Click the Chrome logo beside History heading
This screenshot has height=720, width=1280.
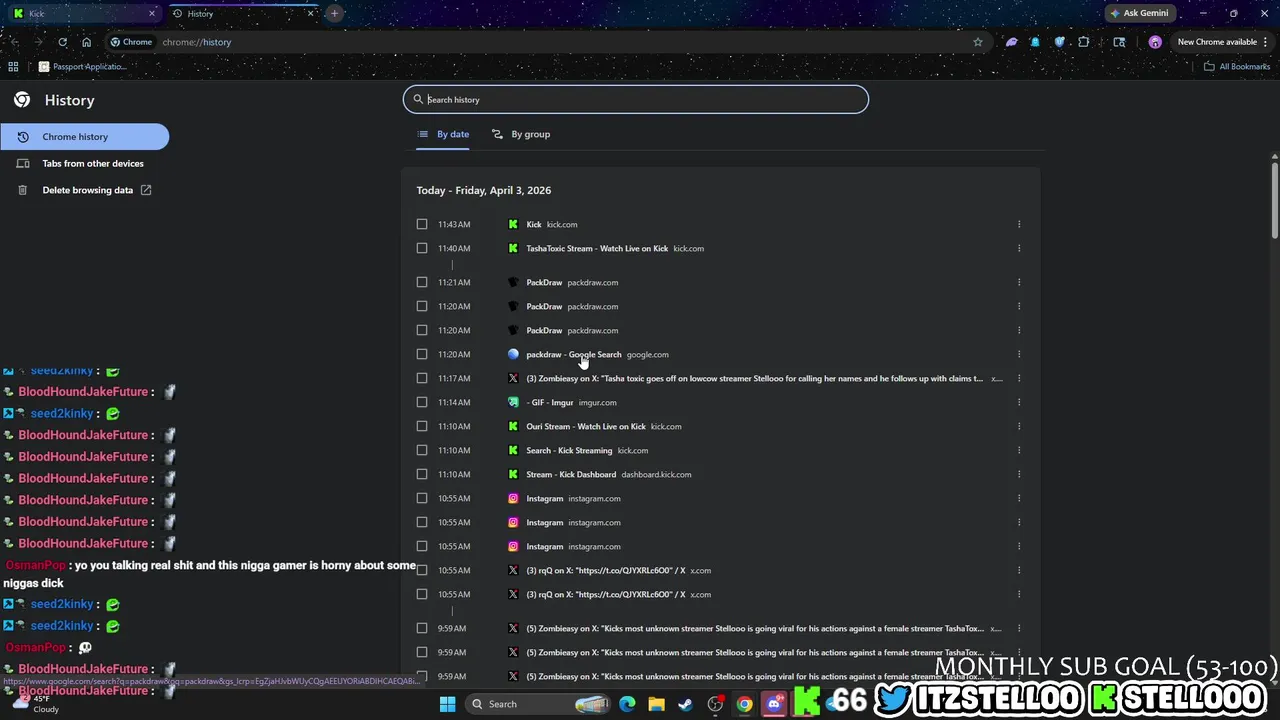pos(22,100)
